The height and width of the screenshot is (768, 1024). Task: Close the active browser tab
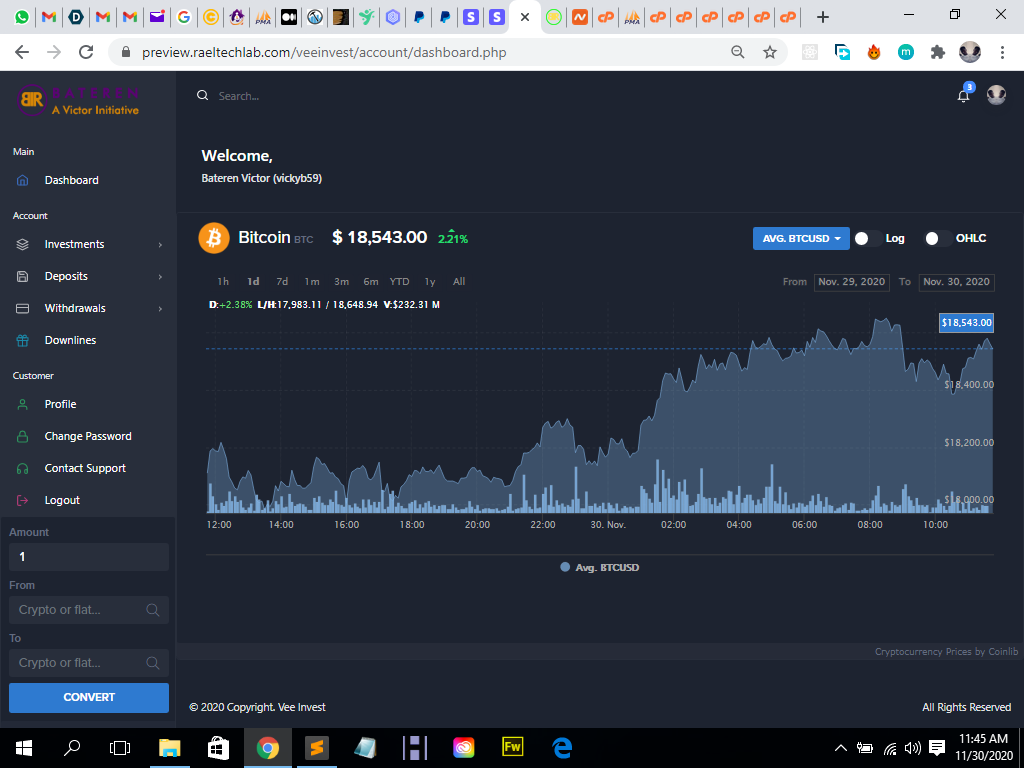(x=524, y=17)
